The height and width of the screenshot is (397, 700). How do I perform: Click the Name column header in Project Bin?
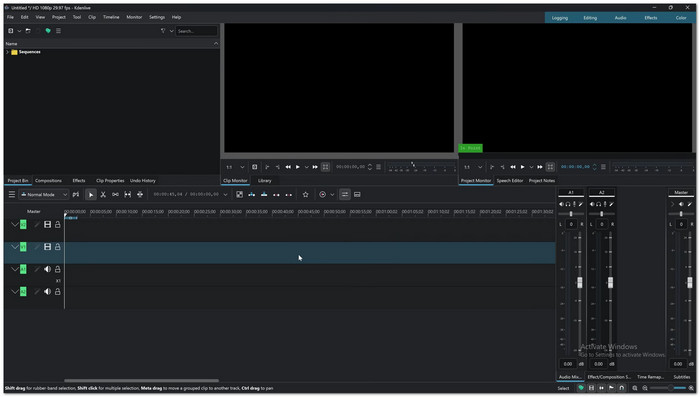(112, 44)
